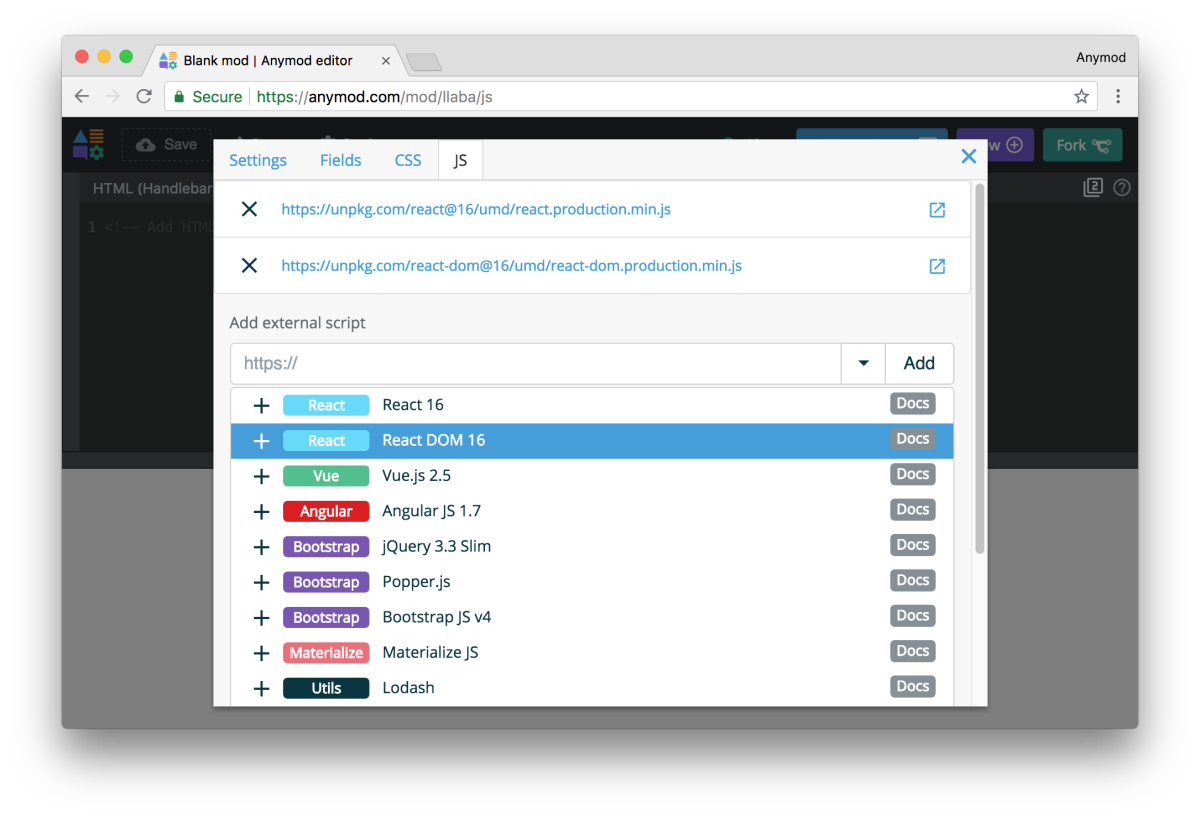Open Docs for jQuery 3.3 Slim
This screenshot has height=817, width=1200.
click(912, 544)
